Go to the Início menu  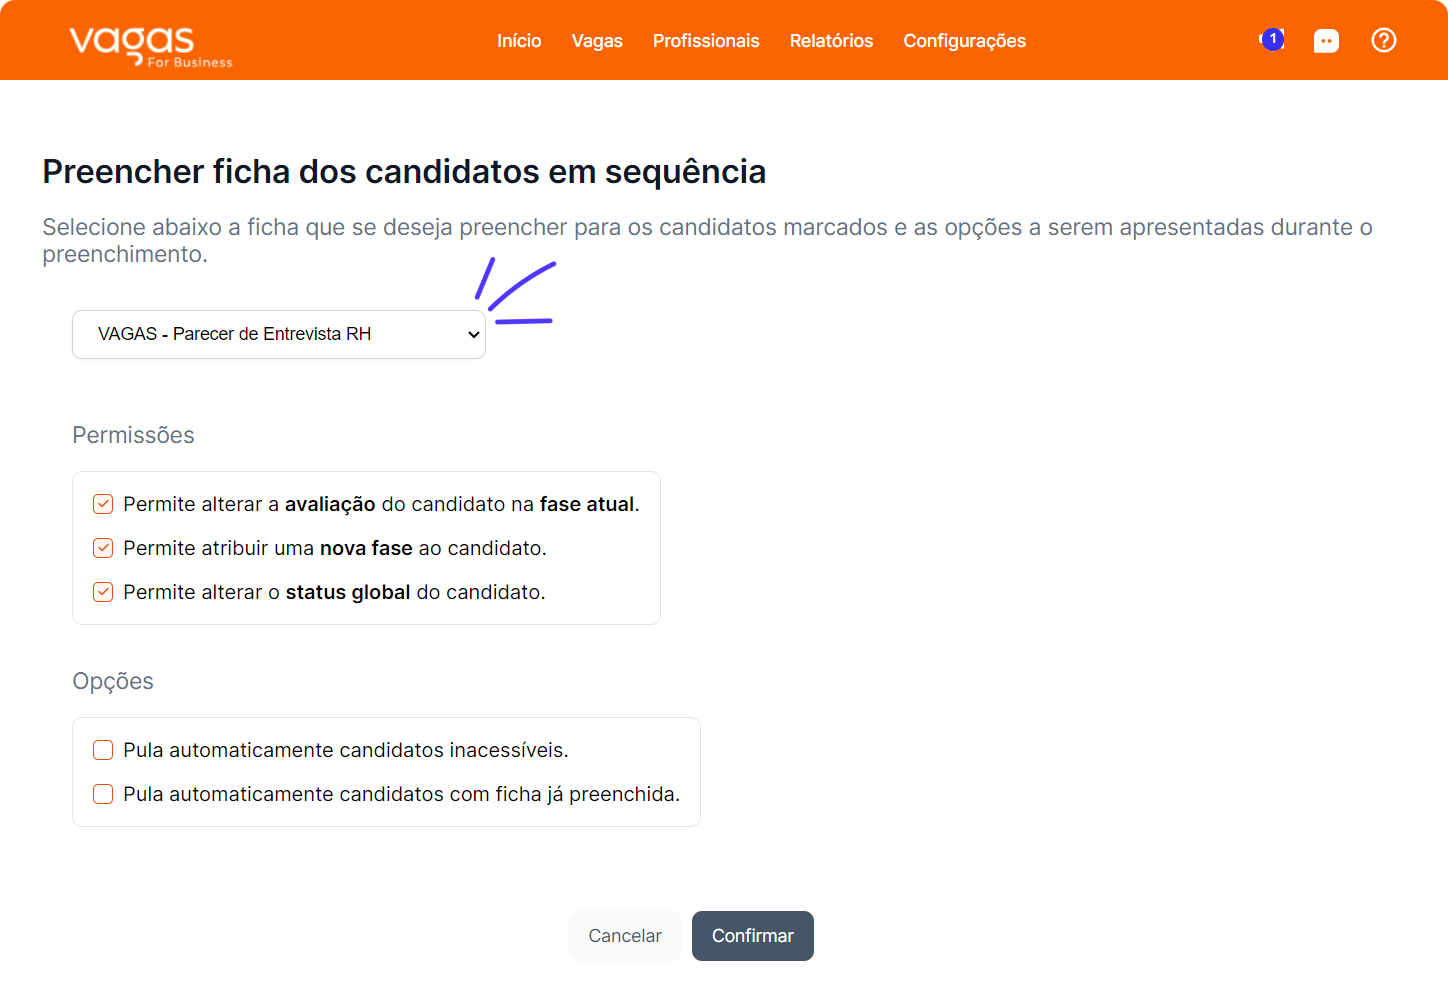519,41
